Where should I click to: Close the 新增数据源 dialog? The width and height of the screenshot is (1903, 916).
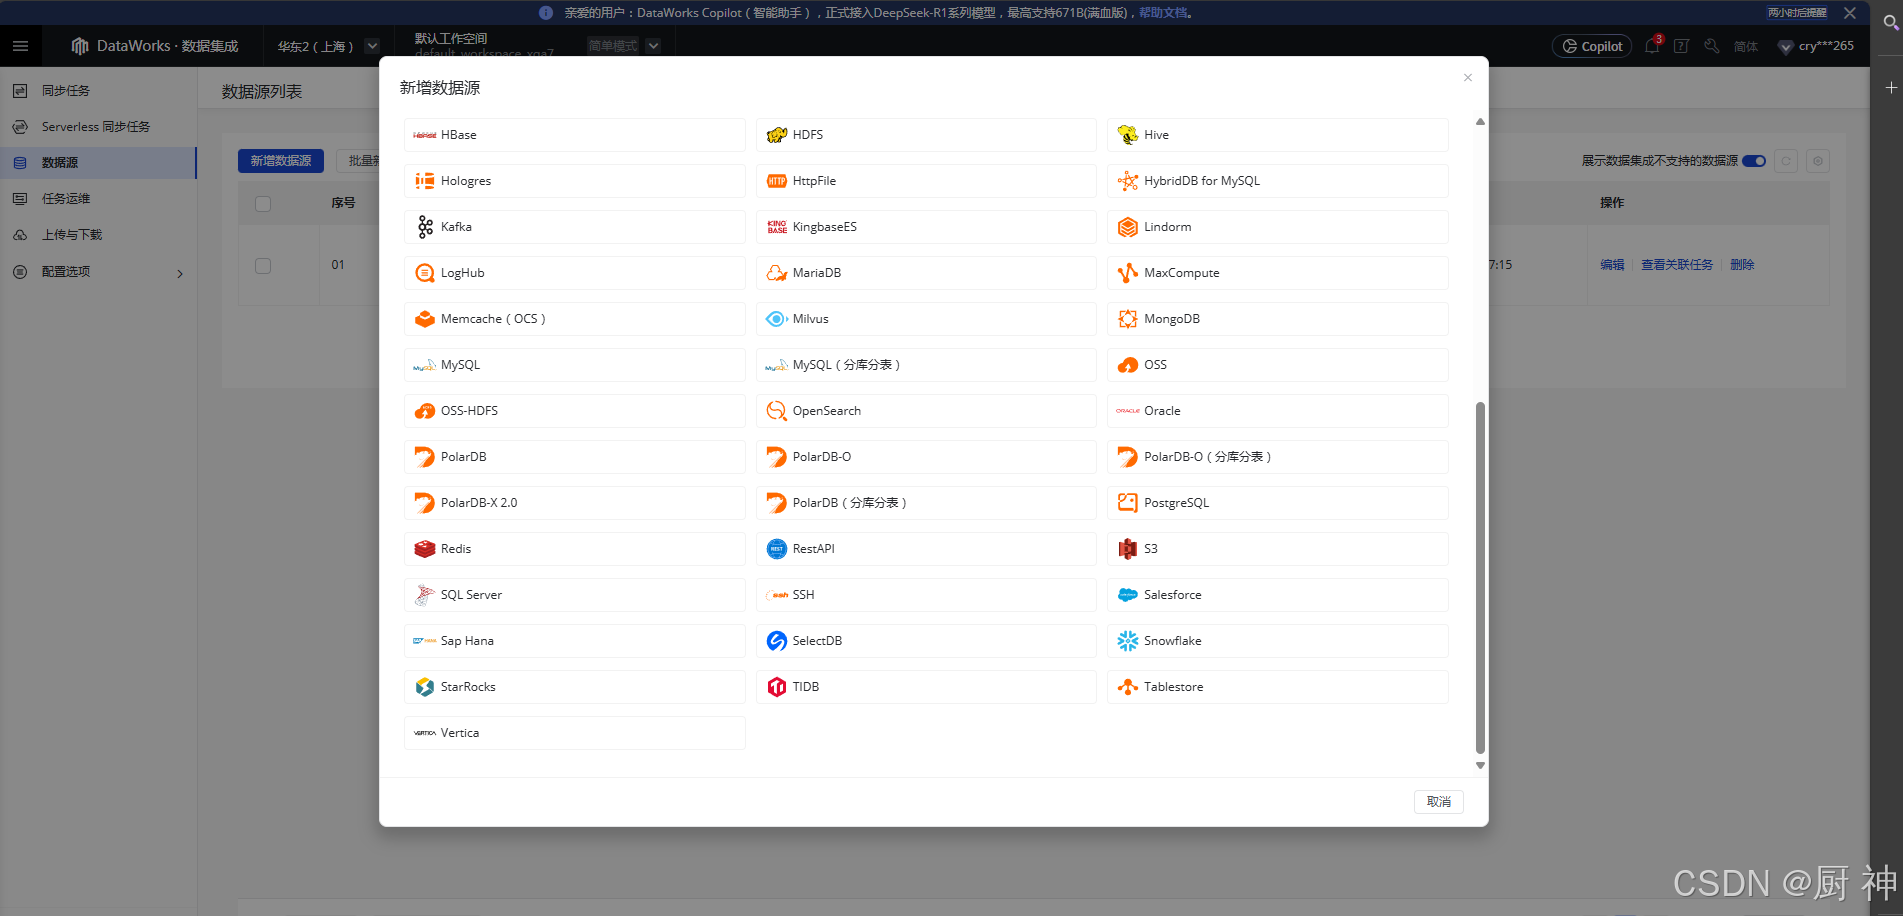pyautogui.click(x=1468, y=78)
